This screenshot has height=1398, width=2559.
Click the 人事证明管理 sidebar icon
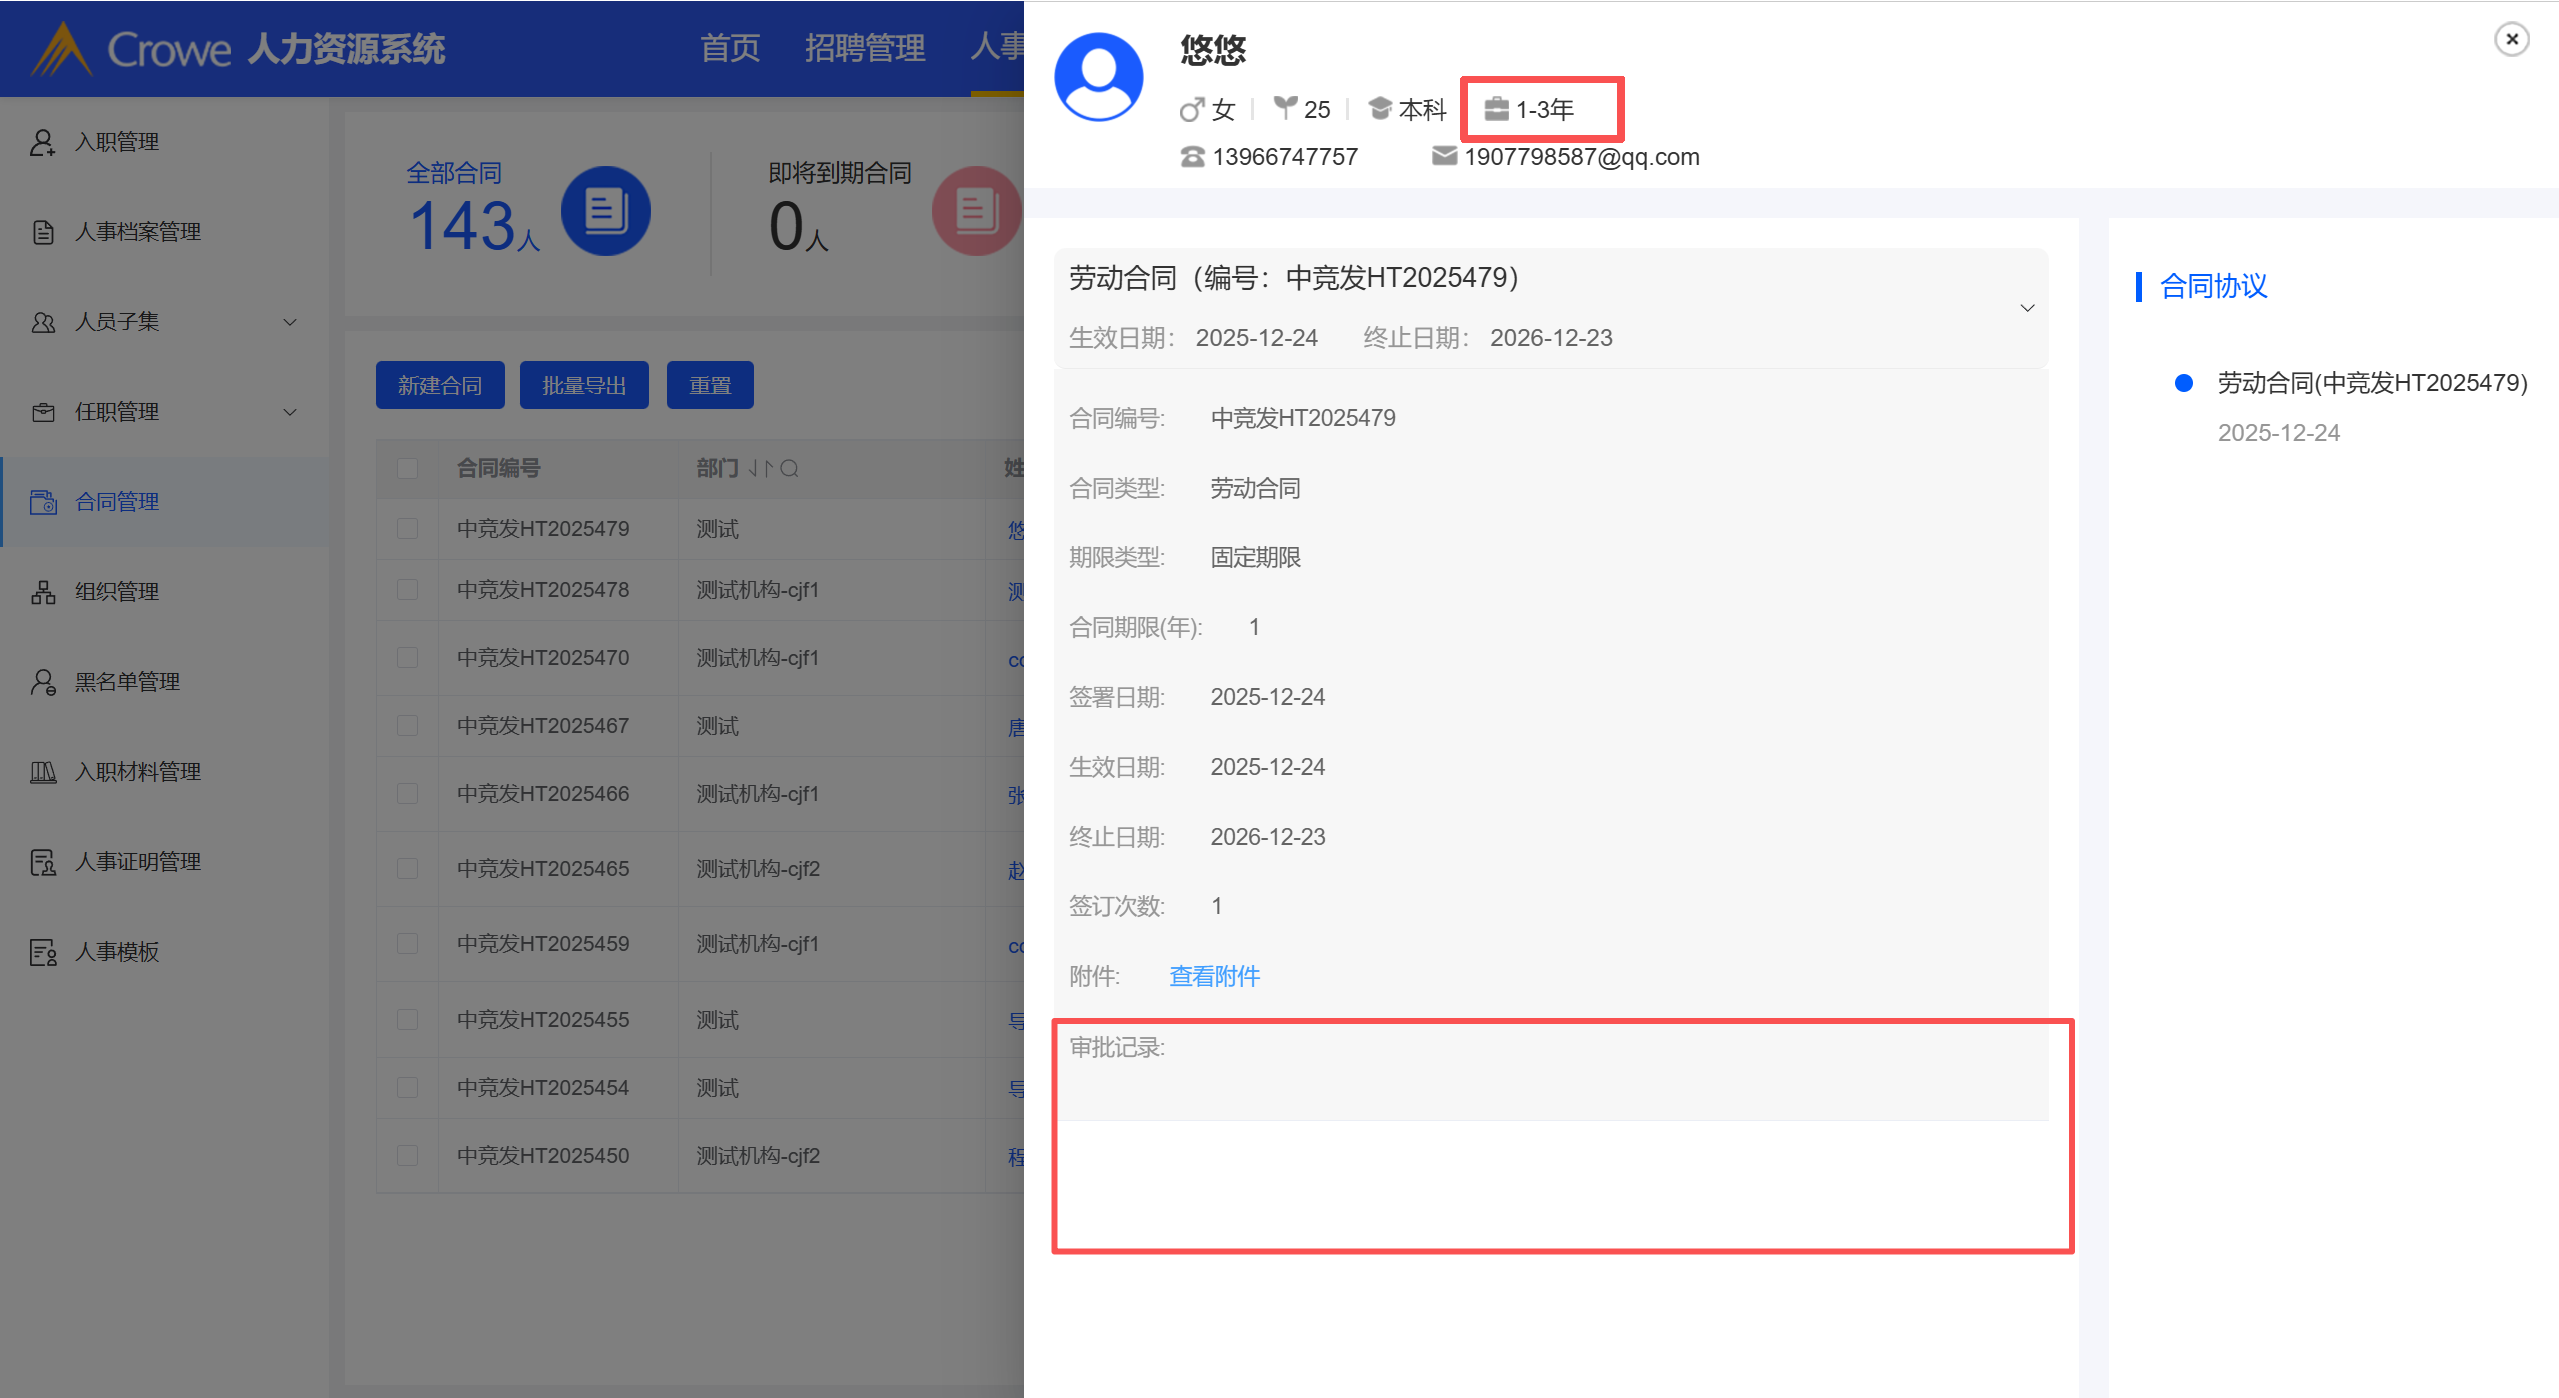coord(42,862)
